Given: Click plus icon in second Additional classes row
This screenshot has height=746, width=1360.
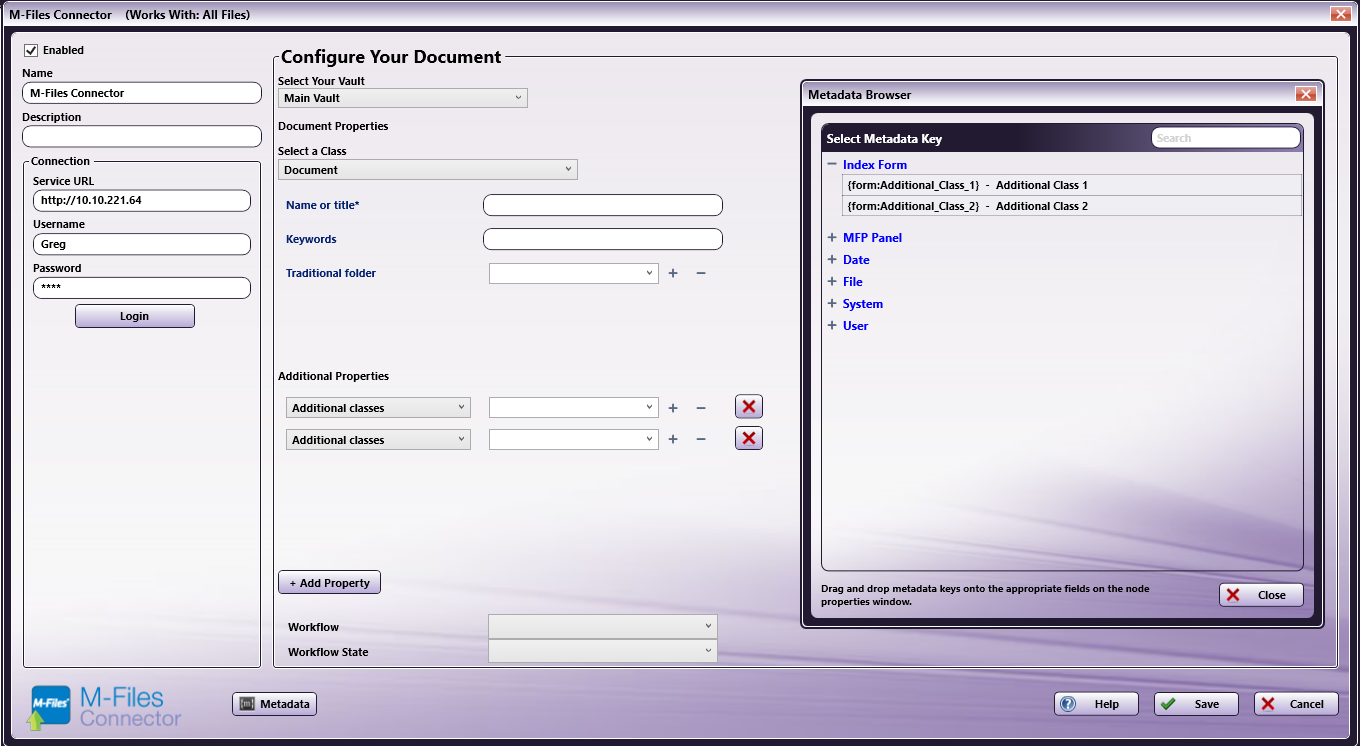Looking at the screenshot, I should 673,440.
